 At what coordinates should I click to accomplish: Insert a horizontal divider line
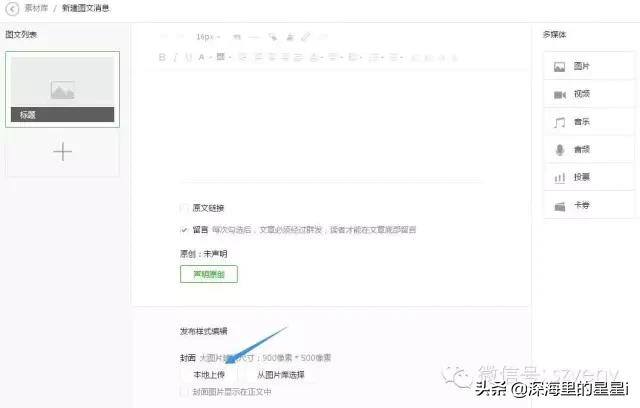pos(254,37)
